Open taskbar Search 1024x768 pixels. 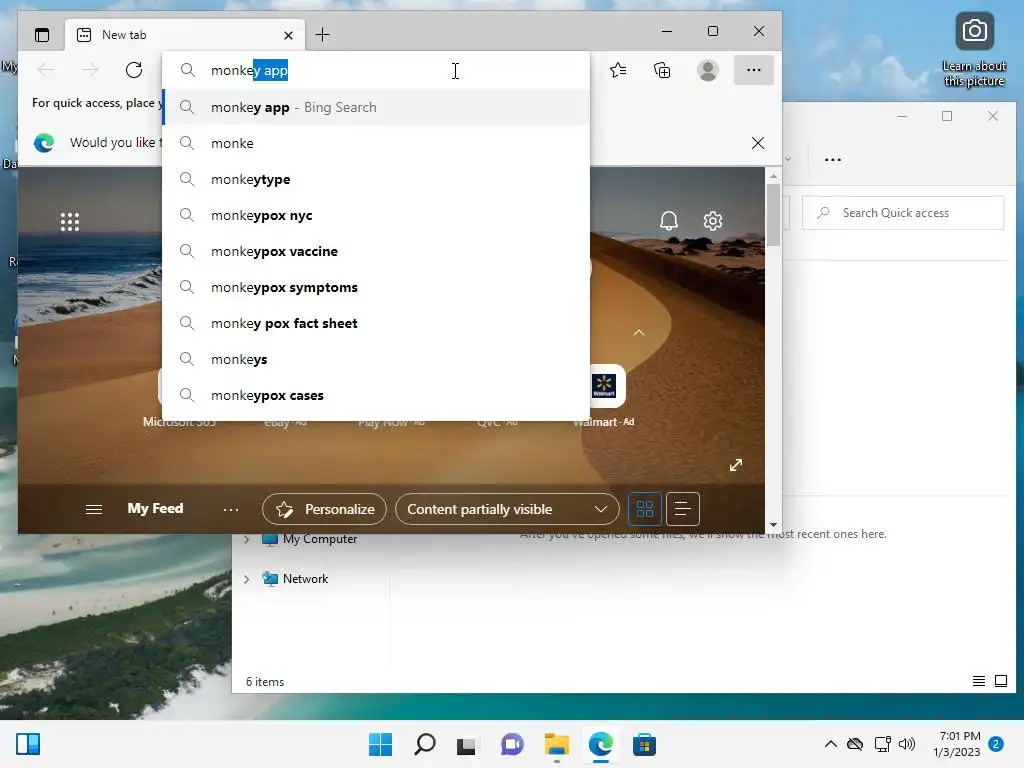coord(424,744)
